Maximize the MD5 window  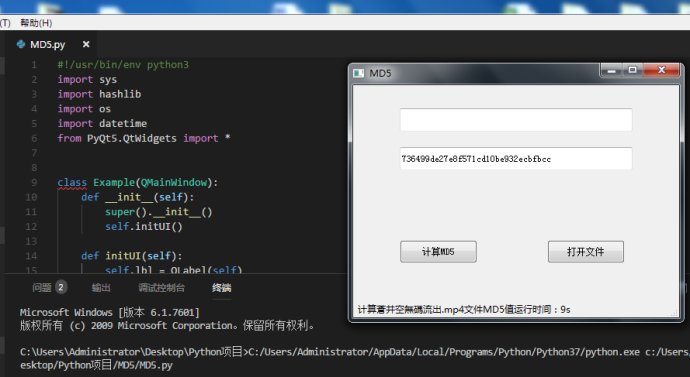(x=632, y=70)
